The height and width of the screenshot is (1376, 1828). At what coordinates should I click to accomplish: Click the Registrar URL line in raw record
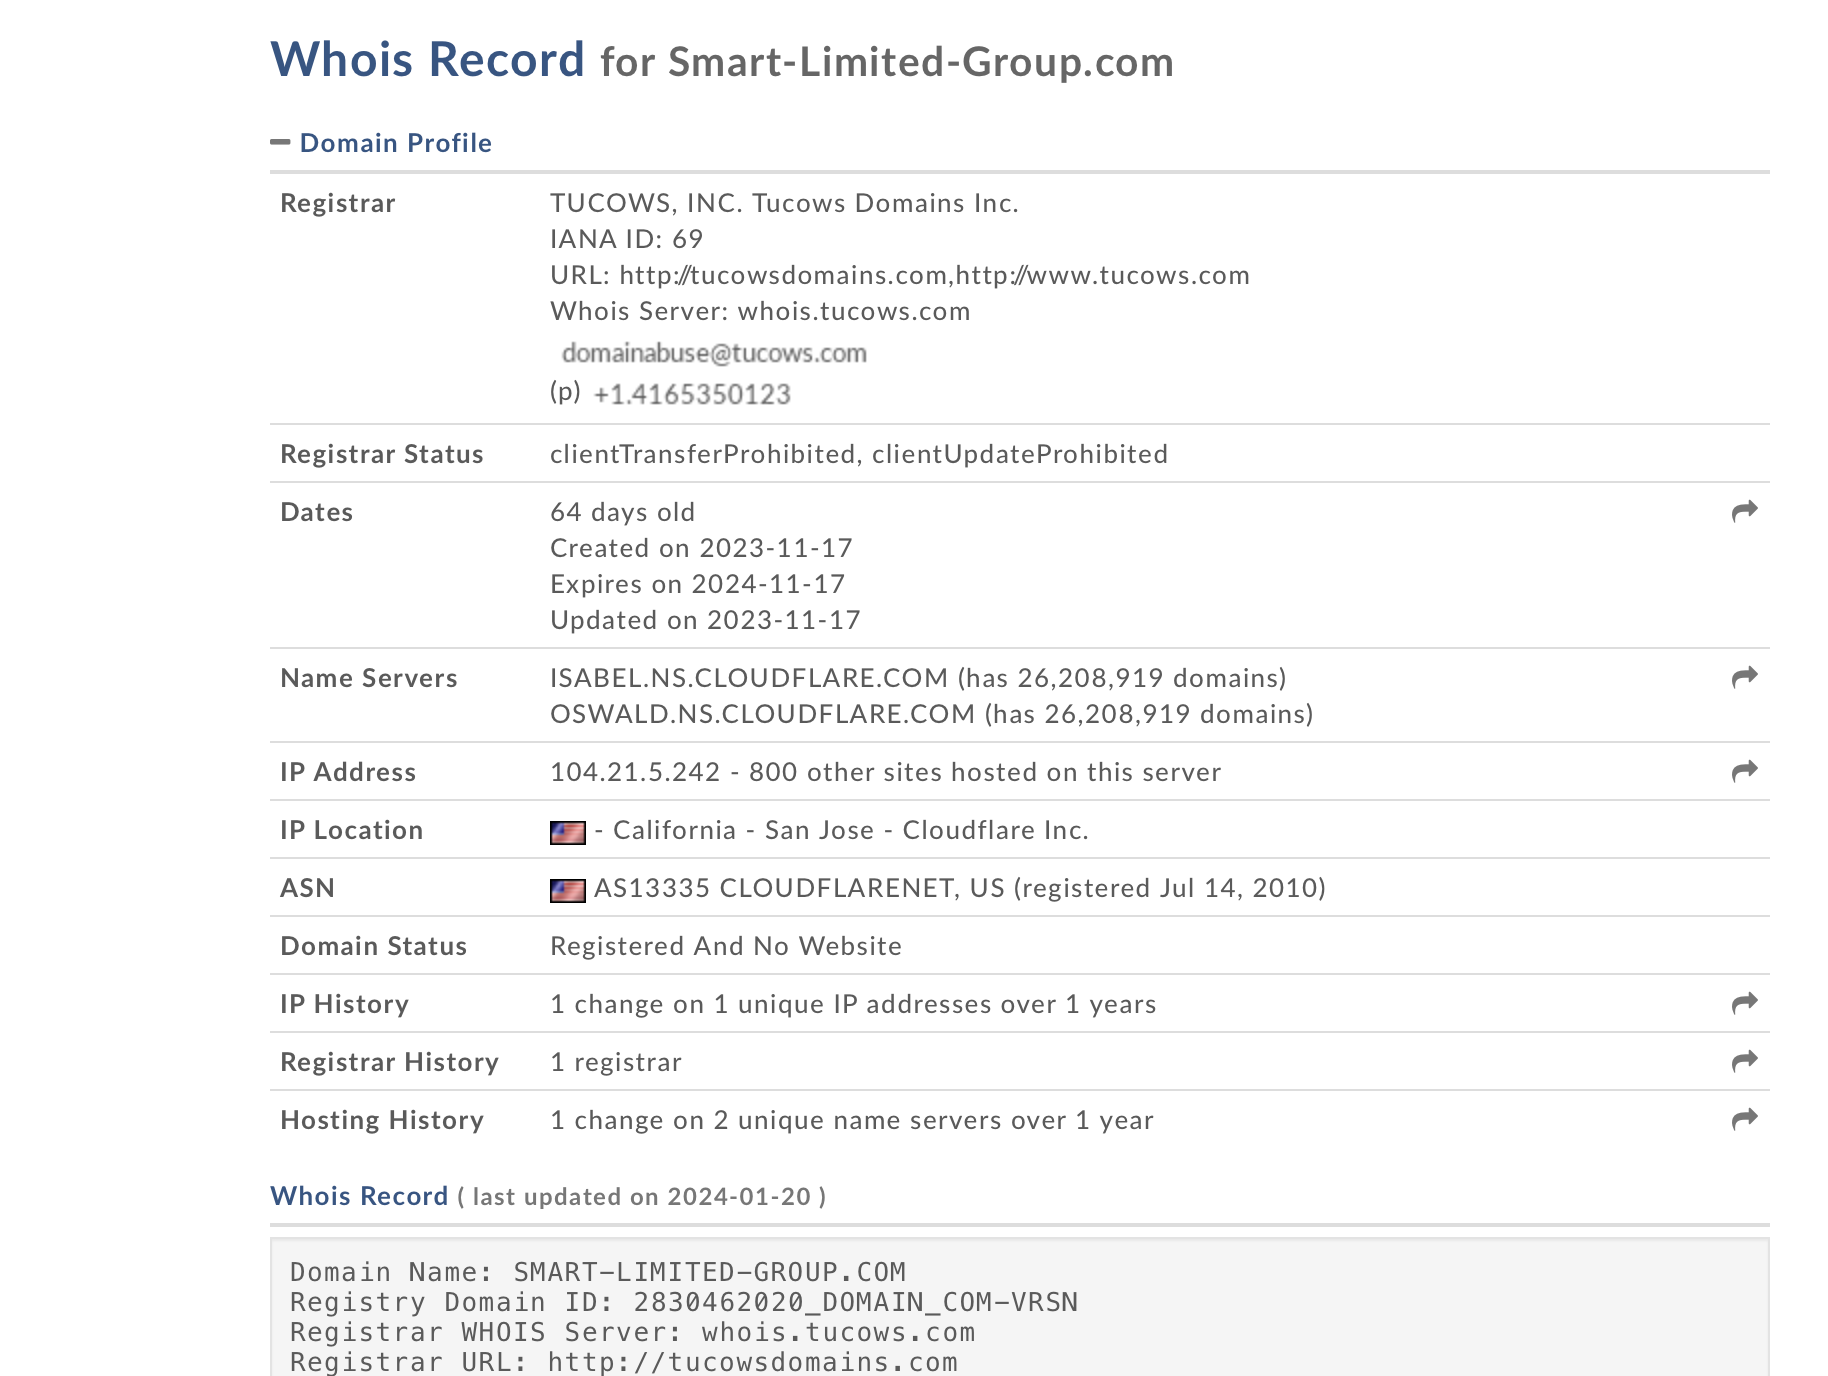[x=624, y=1362]
